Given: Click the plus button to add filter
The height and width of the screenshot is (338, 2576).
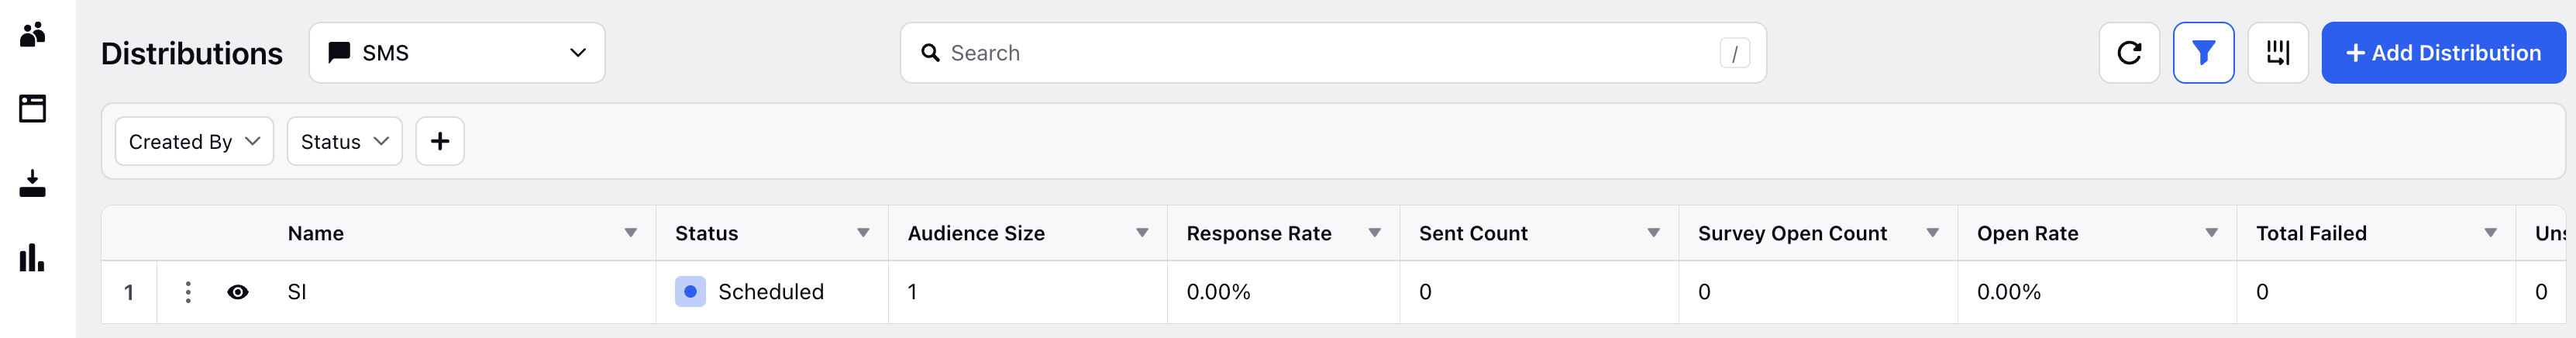Looking at the screenshot, I should (440, 141).
